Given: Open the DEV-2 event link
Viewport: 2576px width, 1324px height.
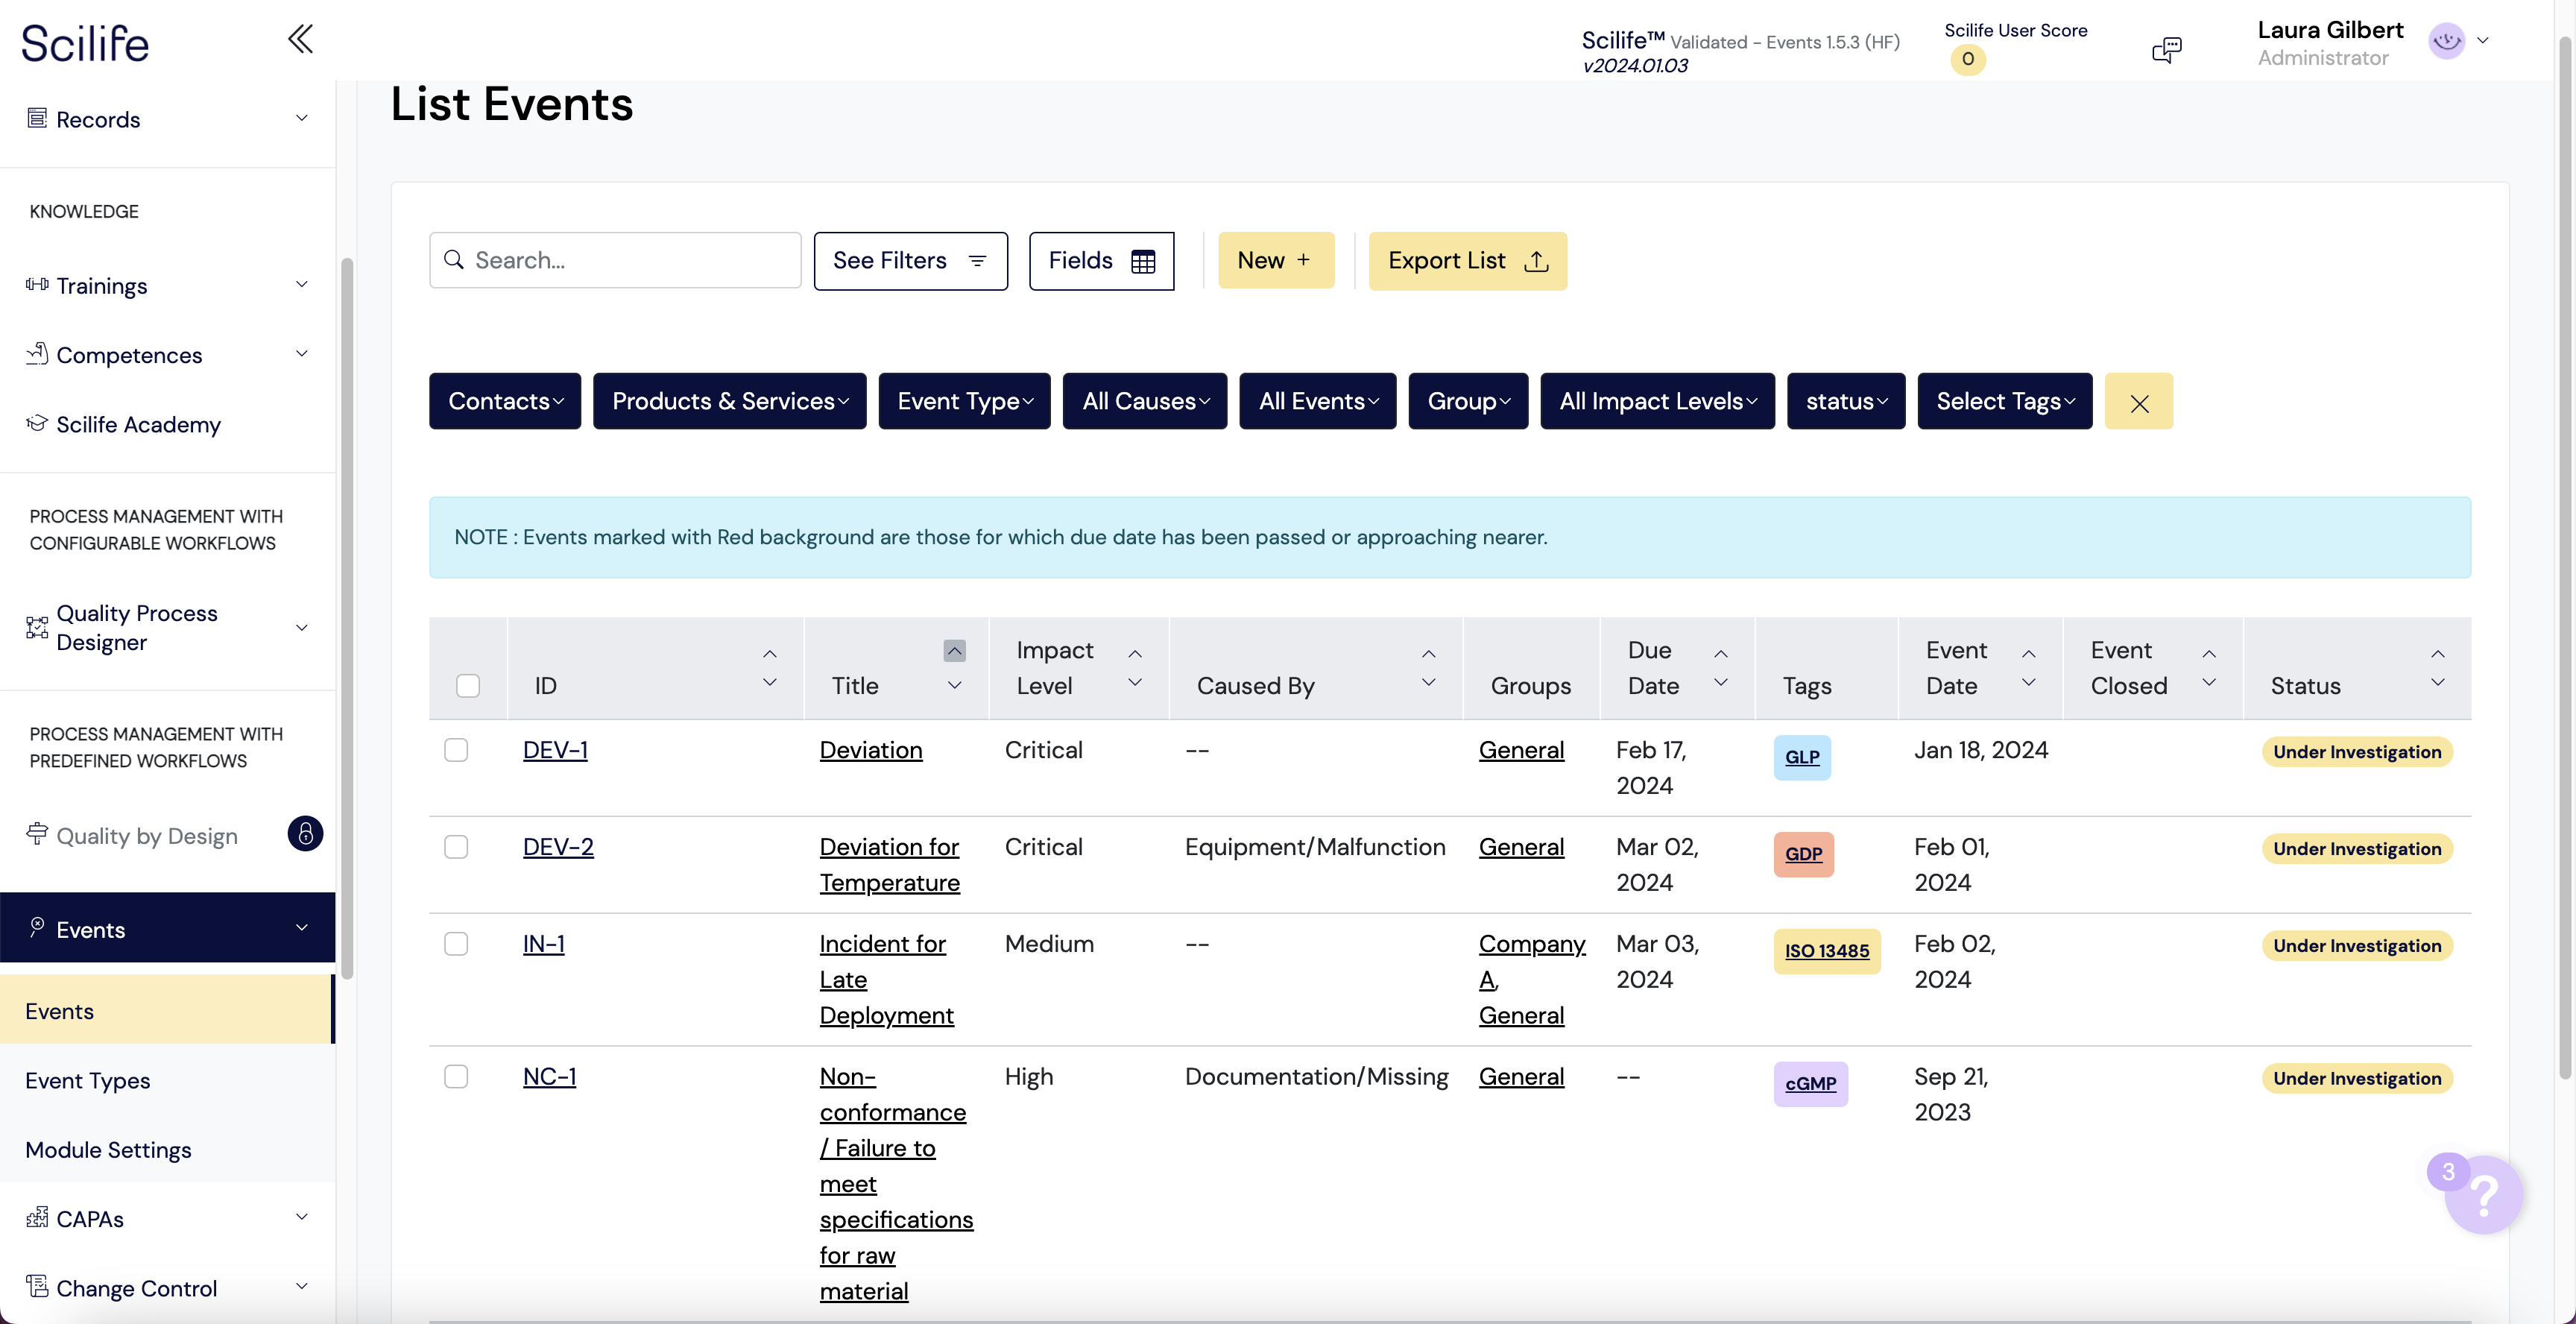Looking at the screenshot, I should tap(558, 847).
